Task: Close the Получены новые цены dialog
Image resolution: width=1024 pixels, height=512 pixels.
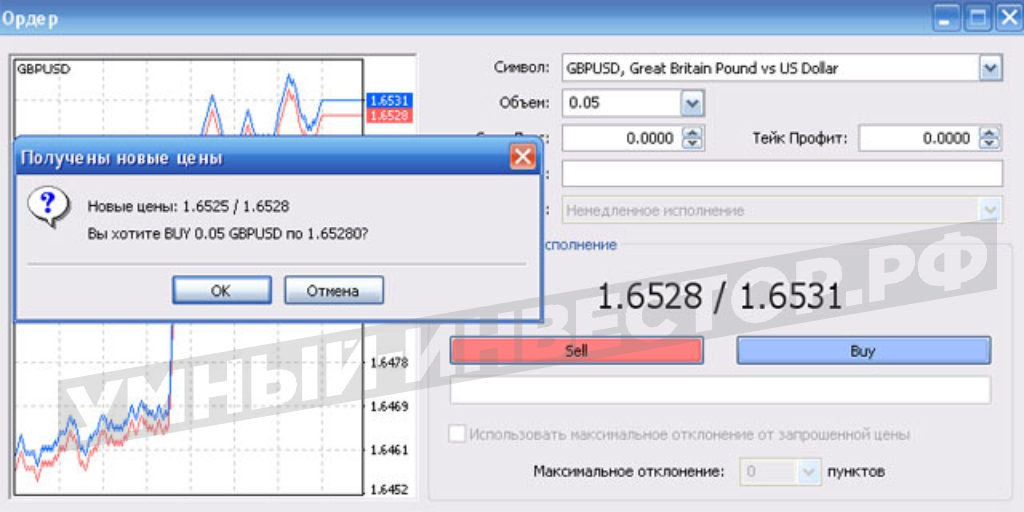Action: click(x=522, y=157)
